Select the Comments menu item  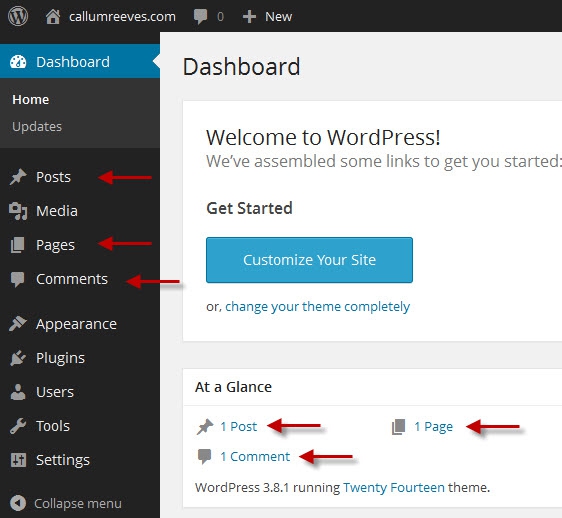72,279
